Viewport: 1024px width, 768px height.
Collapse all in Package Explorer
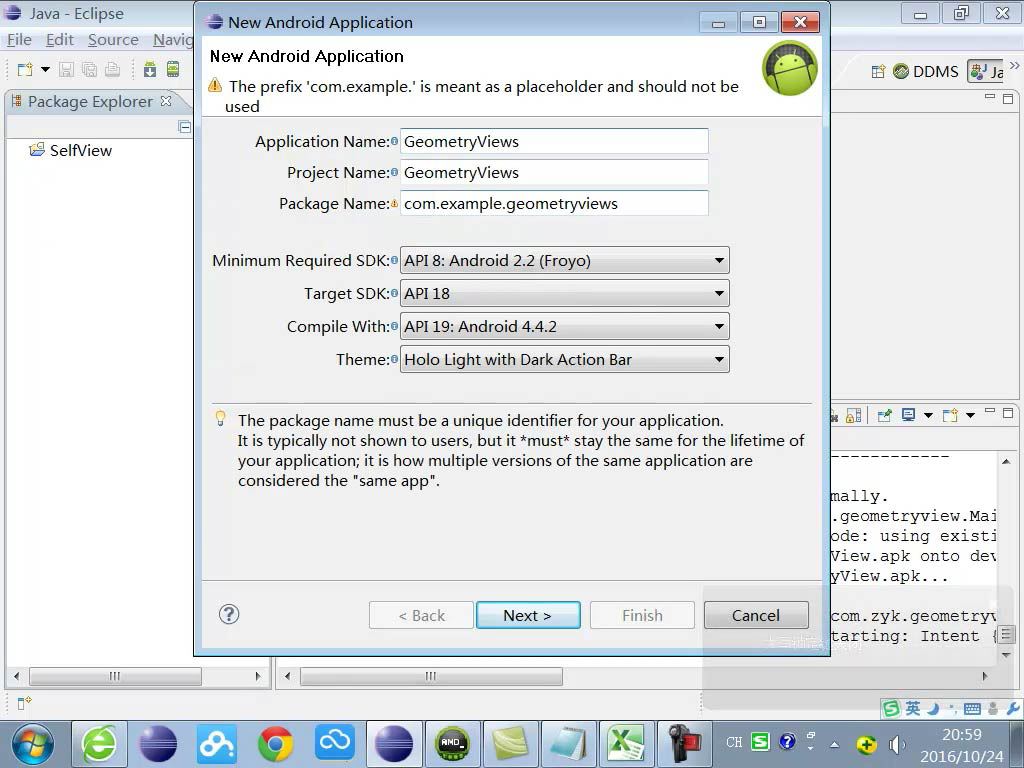pyautogui.click(x=184, y=127)
